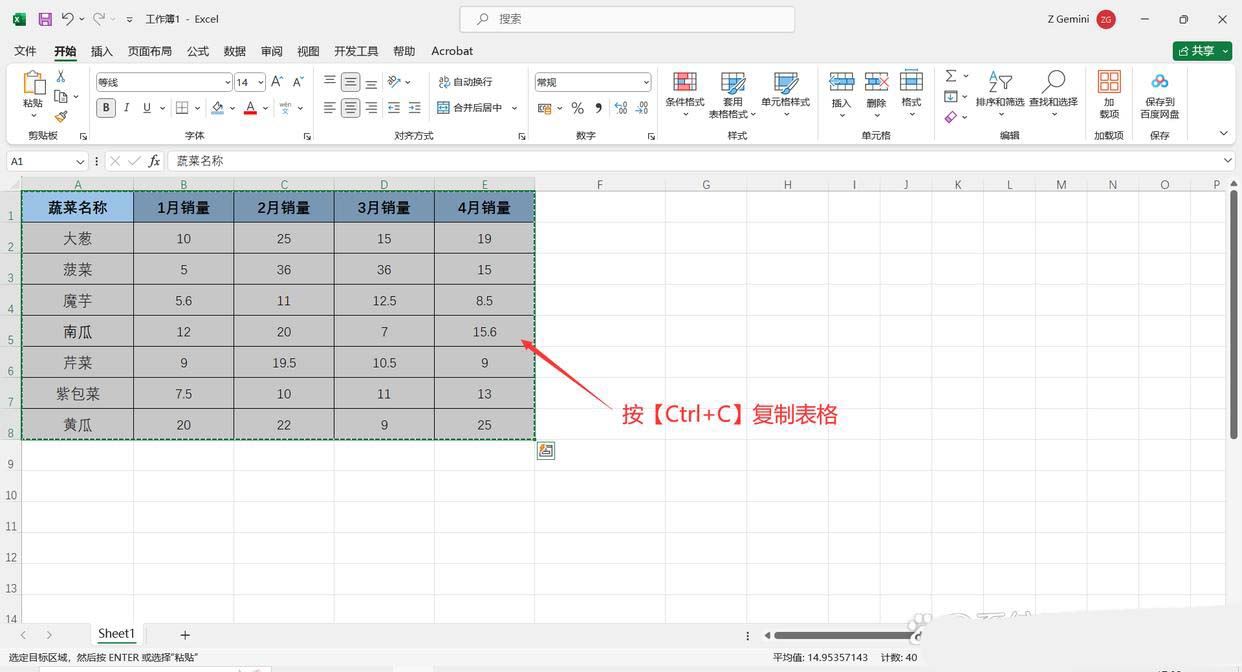The image size is (1242, 672).
Task: Click the align left icon
Action: pyautogui.click(x=329, y=108)
